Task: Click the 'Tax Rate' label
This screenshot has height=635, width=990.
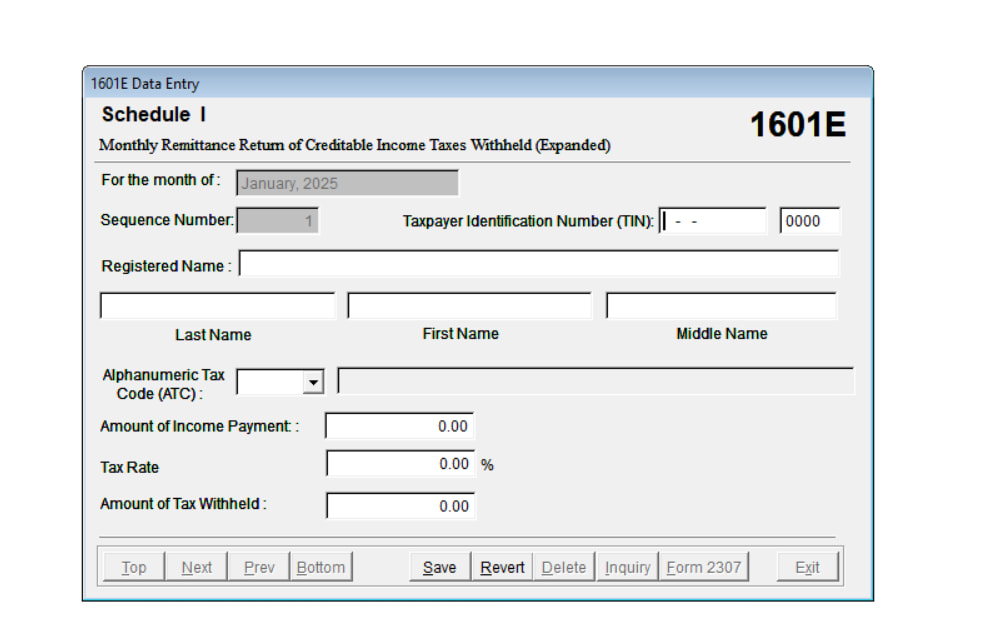Action: pyautogui.click(x=129, y=468)
